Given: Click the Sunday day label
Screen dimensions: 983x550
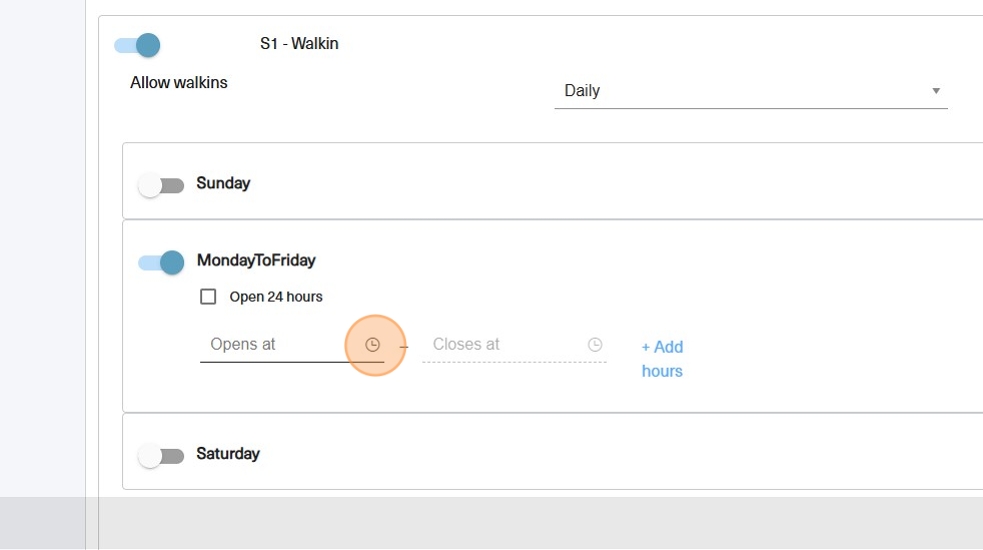Looking at the screenshot, I should pyautogui.click(x=223, y=184).
